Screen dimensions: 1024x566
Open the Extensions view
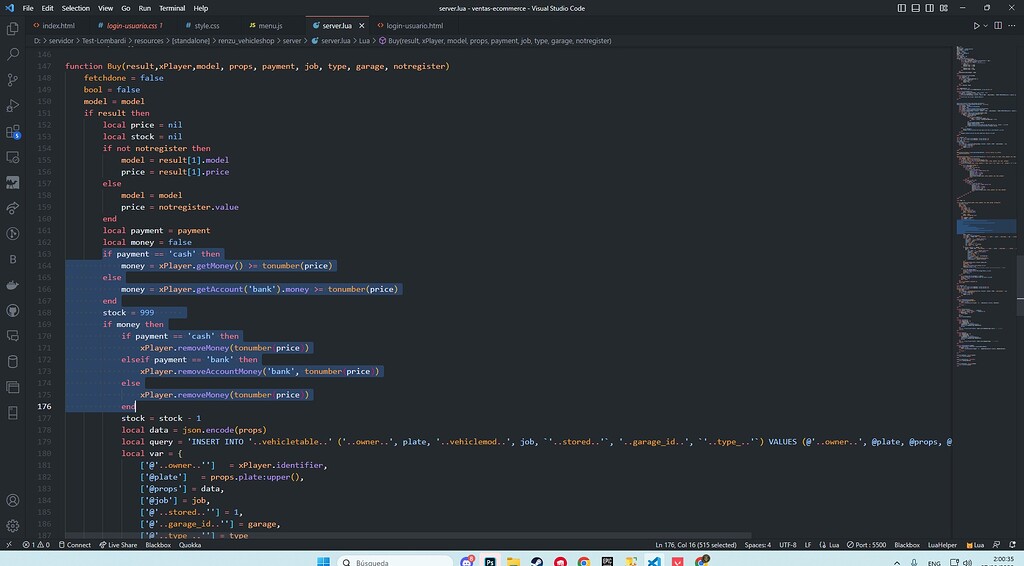point(13,132)
